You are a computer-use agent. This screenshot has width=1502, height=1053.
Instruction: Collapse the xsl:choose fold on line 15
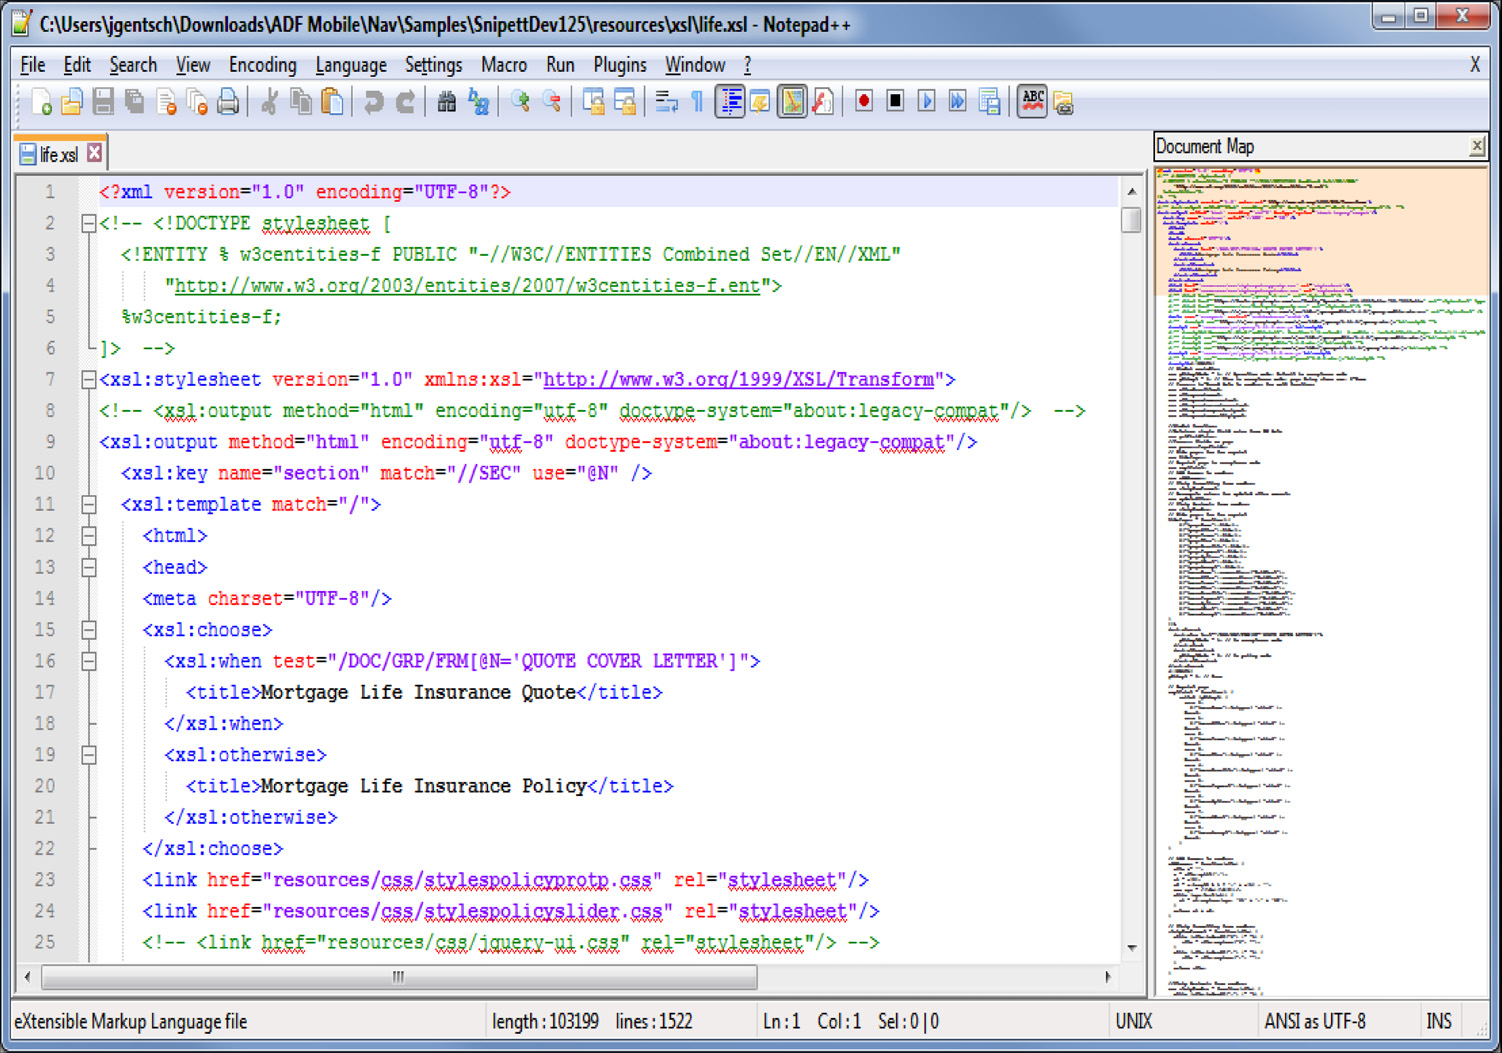tap(88, 630)
